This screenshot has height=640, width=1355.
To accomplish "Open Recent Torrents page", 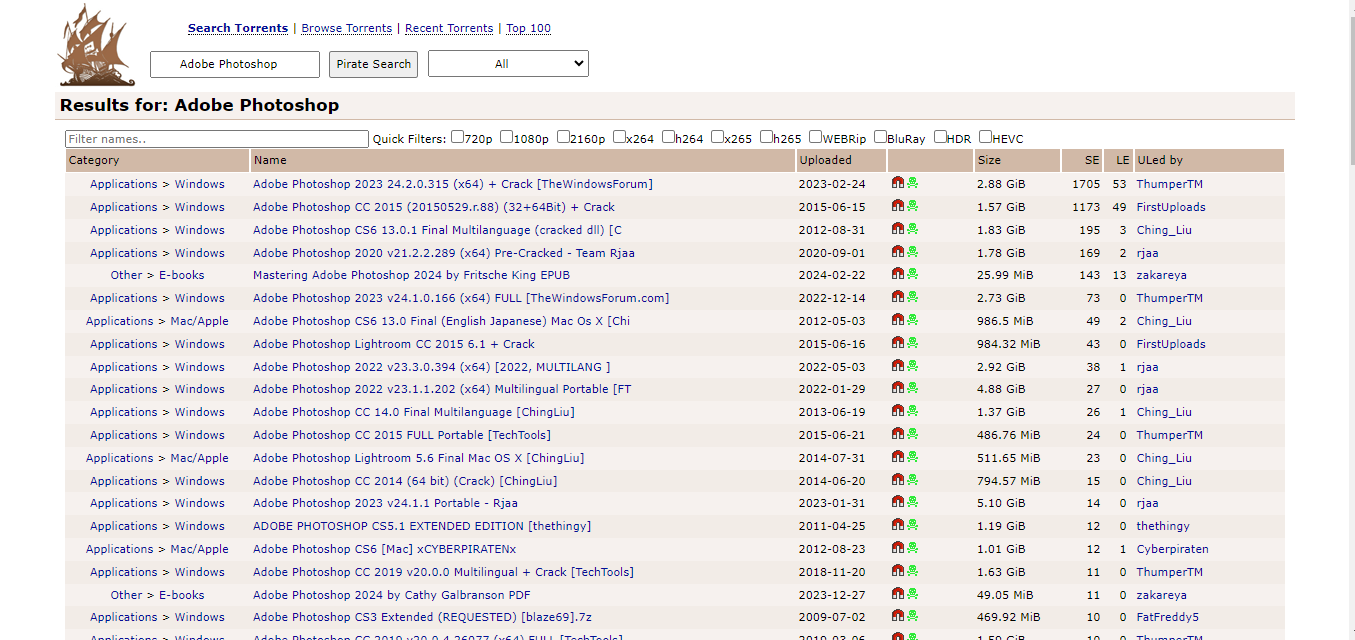I will click(x=449, y=28).
